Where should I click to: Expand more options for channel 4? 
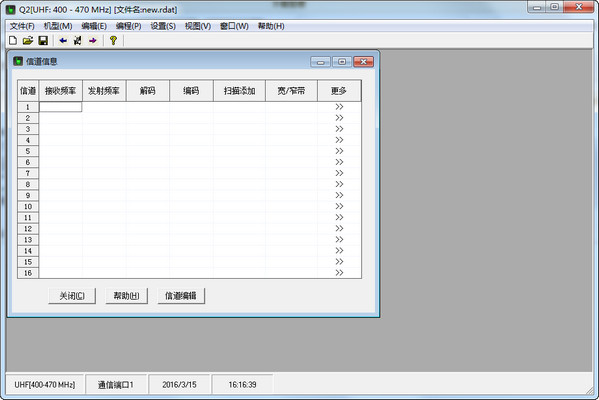pyautogui.click(x=339, y=140)
